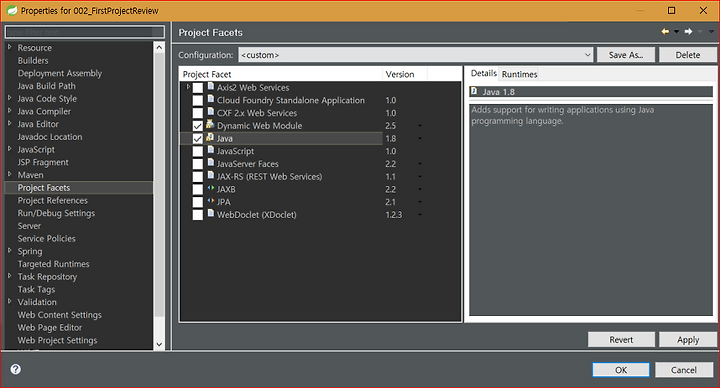This screenshot has height=388, width=720.
Task: Open the view menu dropdown arrow
Action: point(711,32)
